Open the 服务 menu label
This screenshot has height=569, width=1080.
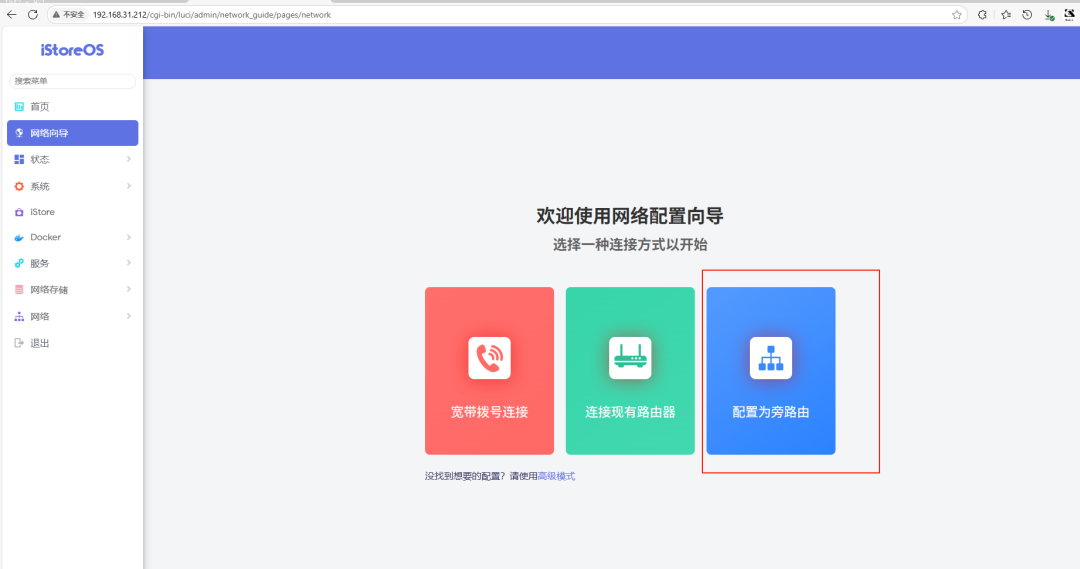coord(40,264)
